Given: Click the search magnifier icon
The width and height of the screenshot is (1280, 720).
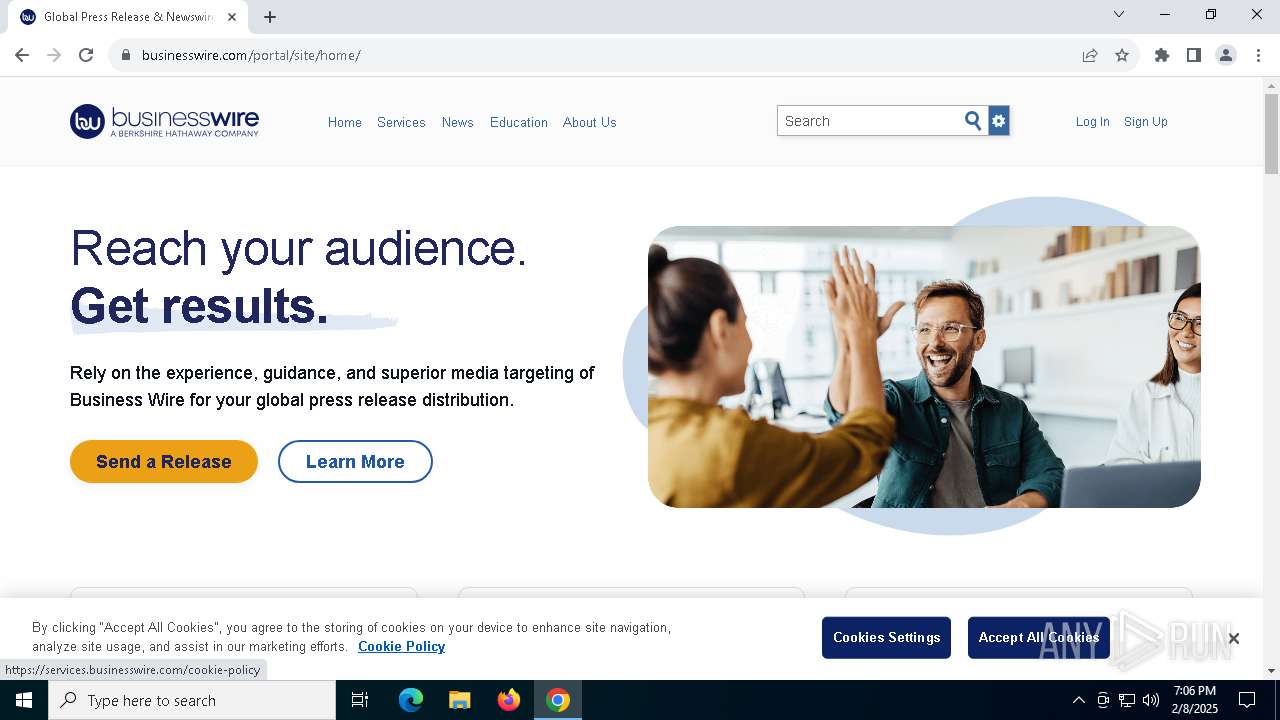Looking at the screenshot, I should point(973,121).
